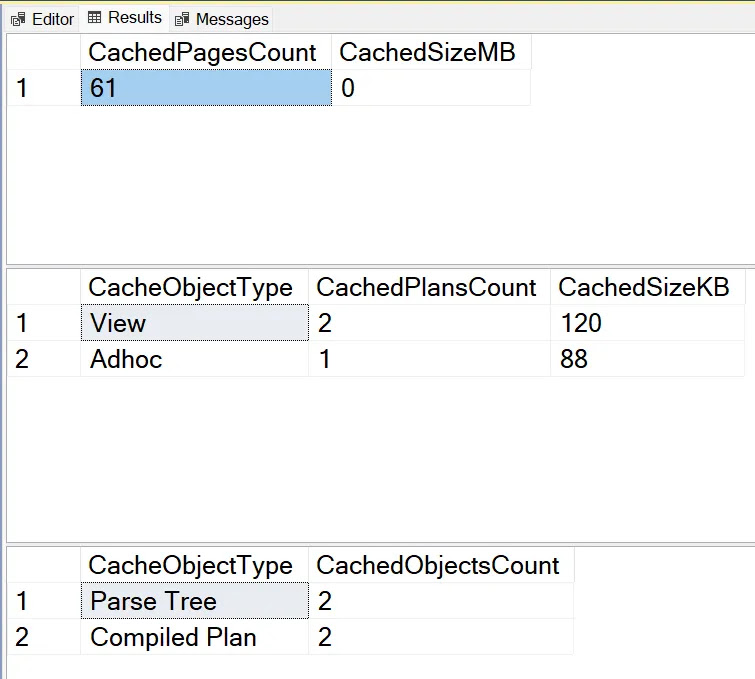Screen dimensions: 755x679
Task: Select the Adhoc cell
Action: (195, 359)
